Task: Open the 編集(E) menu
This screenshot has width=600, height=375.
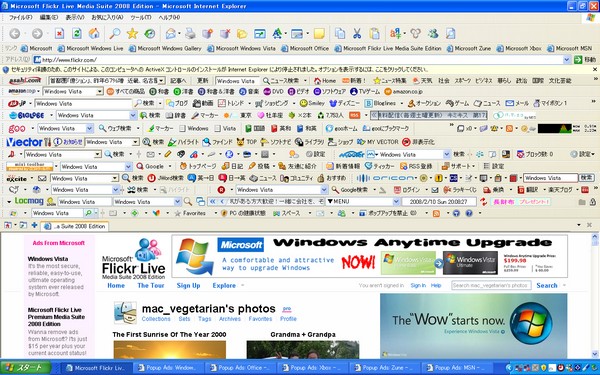Action: tap(49, 17)
